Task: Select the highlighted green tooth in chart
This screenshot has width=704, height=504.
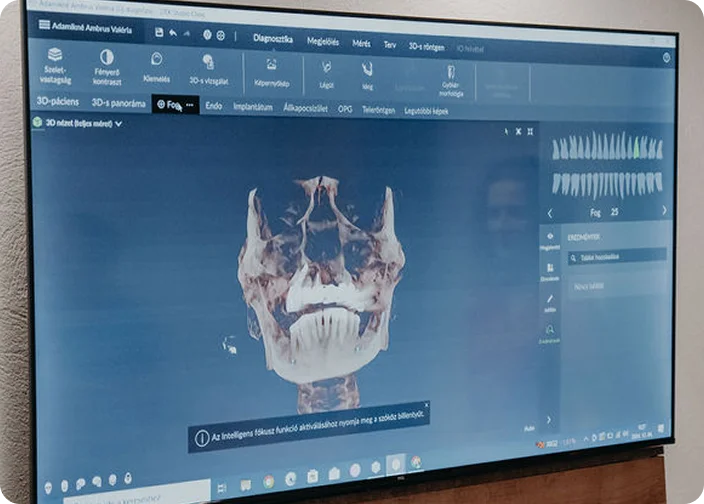Action: pyautogui.click(x=636, y=148)
